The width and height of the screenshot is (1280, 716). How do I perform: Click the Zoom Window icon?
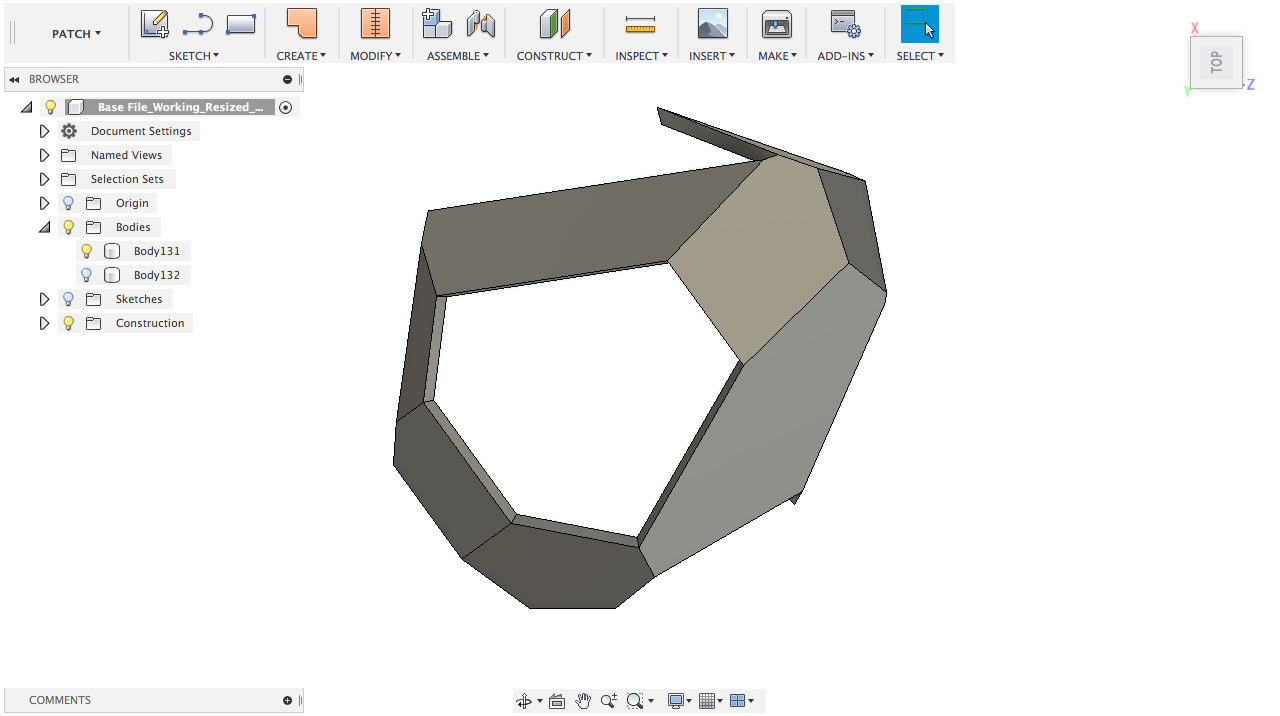(634, 701)
